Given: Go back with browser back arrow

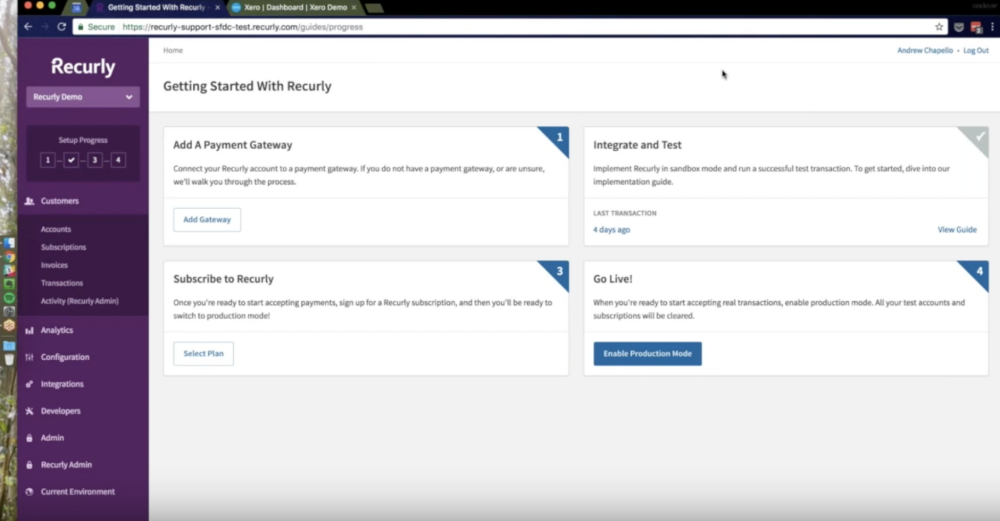Looking at the screenshot, I should pos(28,27).
